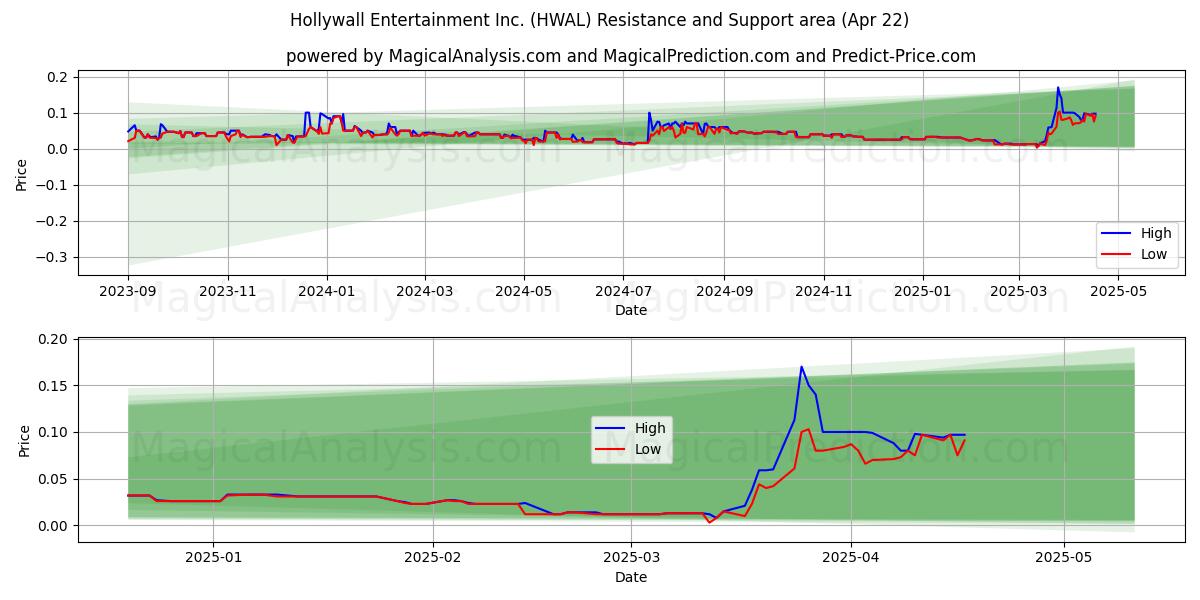Click the '2024-11' tick label
Viewport: 1200px width, 600px height.
[824, 290]
